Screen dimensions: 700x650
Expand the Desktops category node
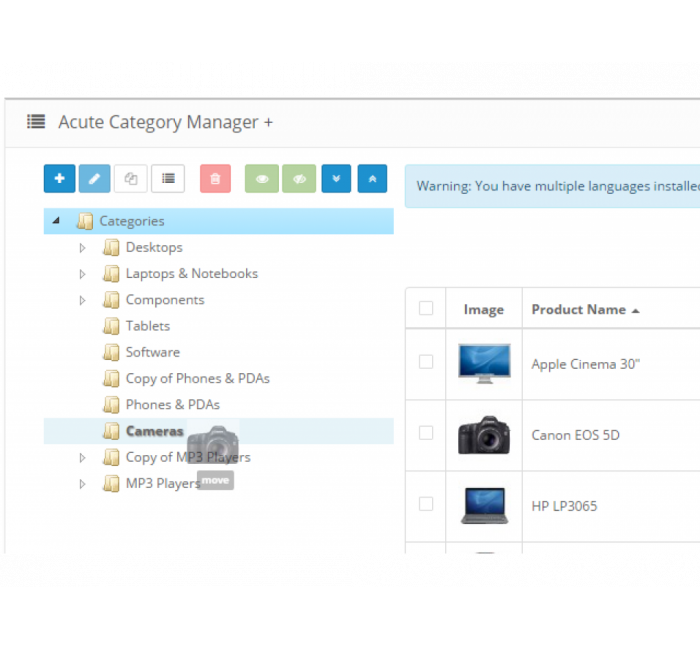coord(83,248)
